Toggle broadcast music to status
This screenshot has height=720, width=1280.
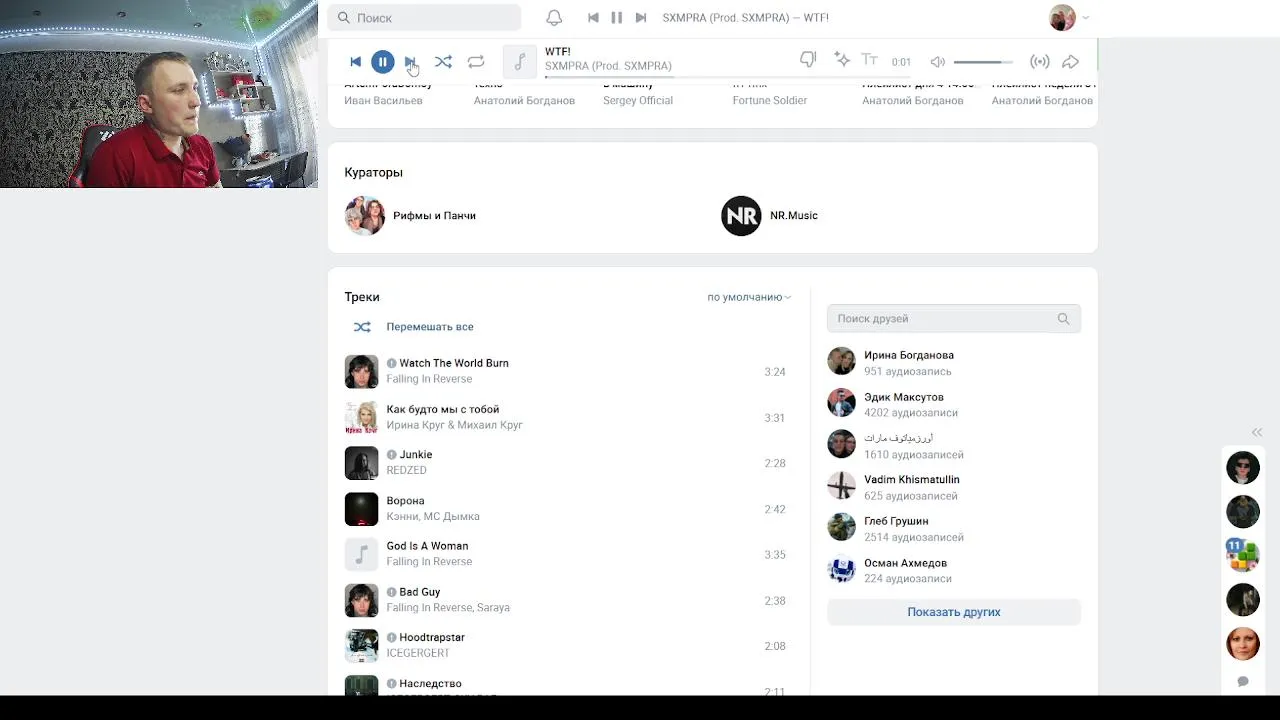1040,62
